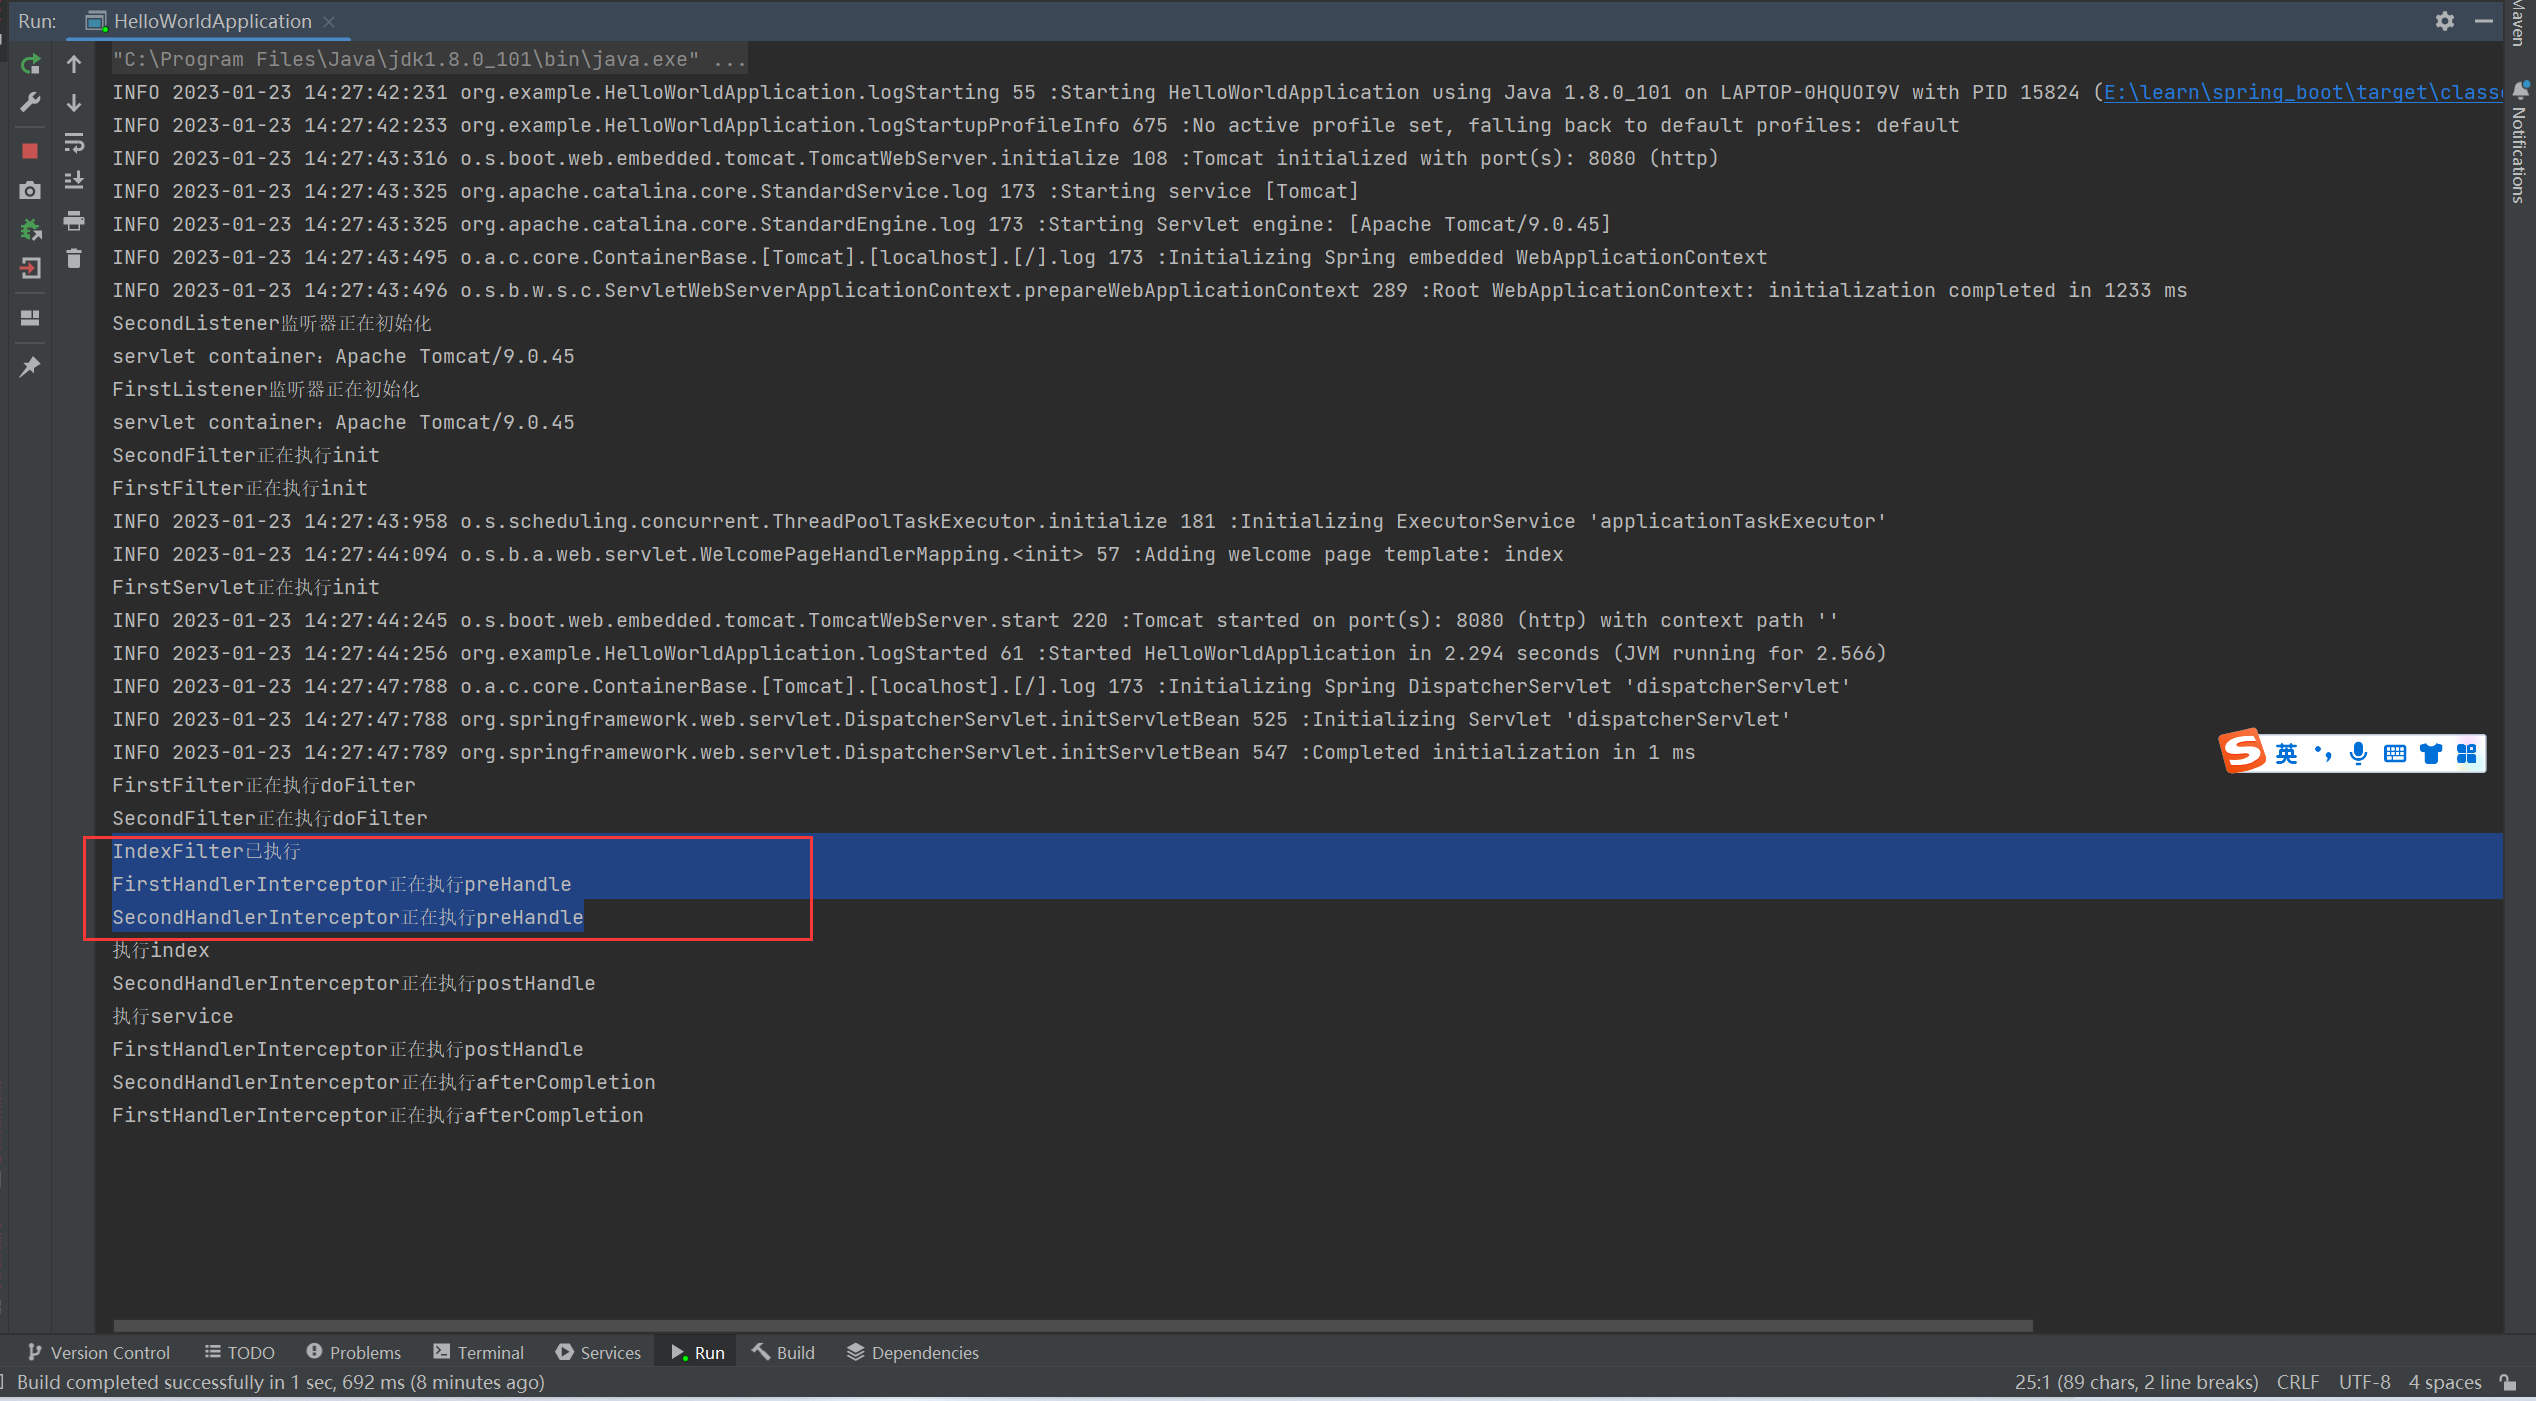
Task: Click the camera dump threads icon
Action: [x=30, y=190]
